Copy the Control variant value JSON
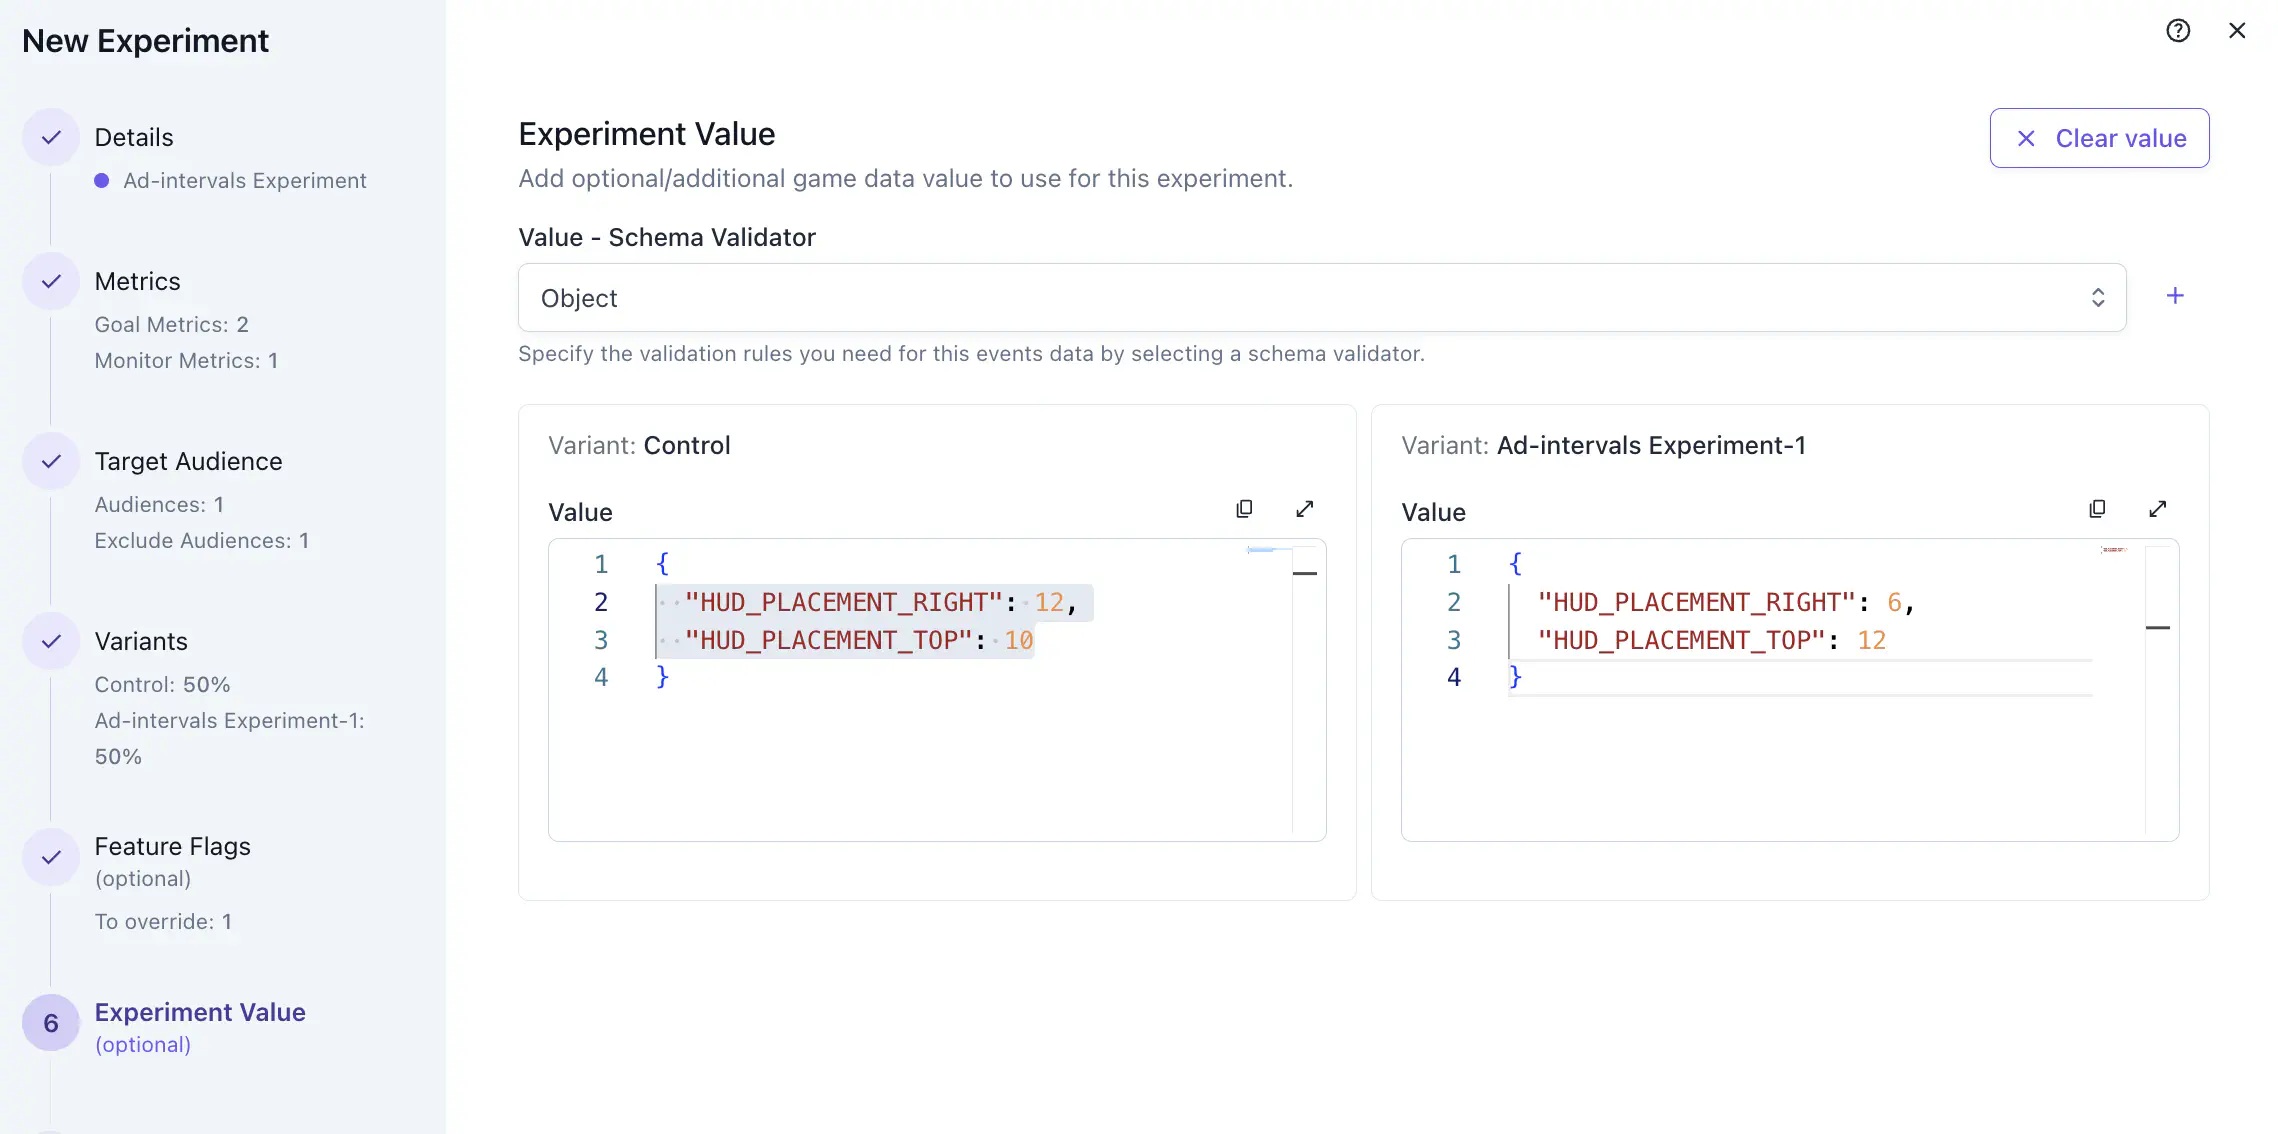The image size is (2278, 1134). click(x=1244, y=508)
